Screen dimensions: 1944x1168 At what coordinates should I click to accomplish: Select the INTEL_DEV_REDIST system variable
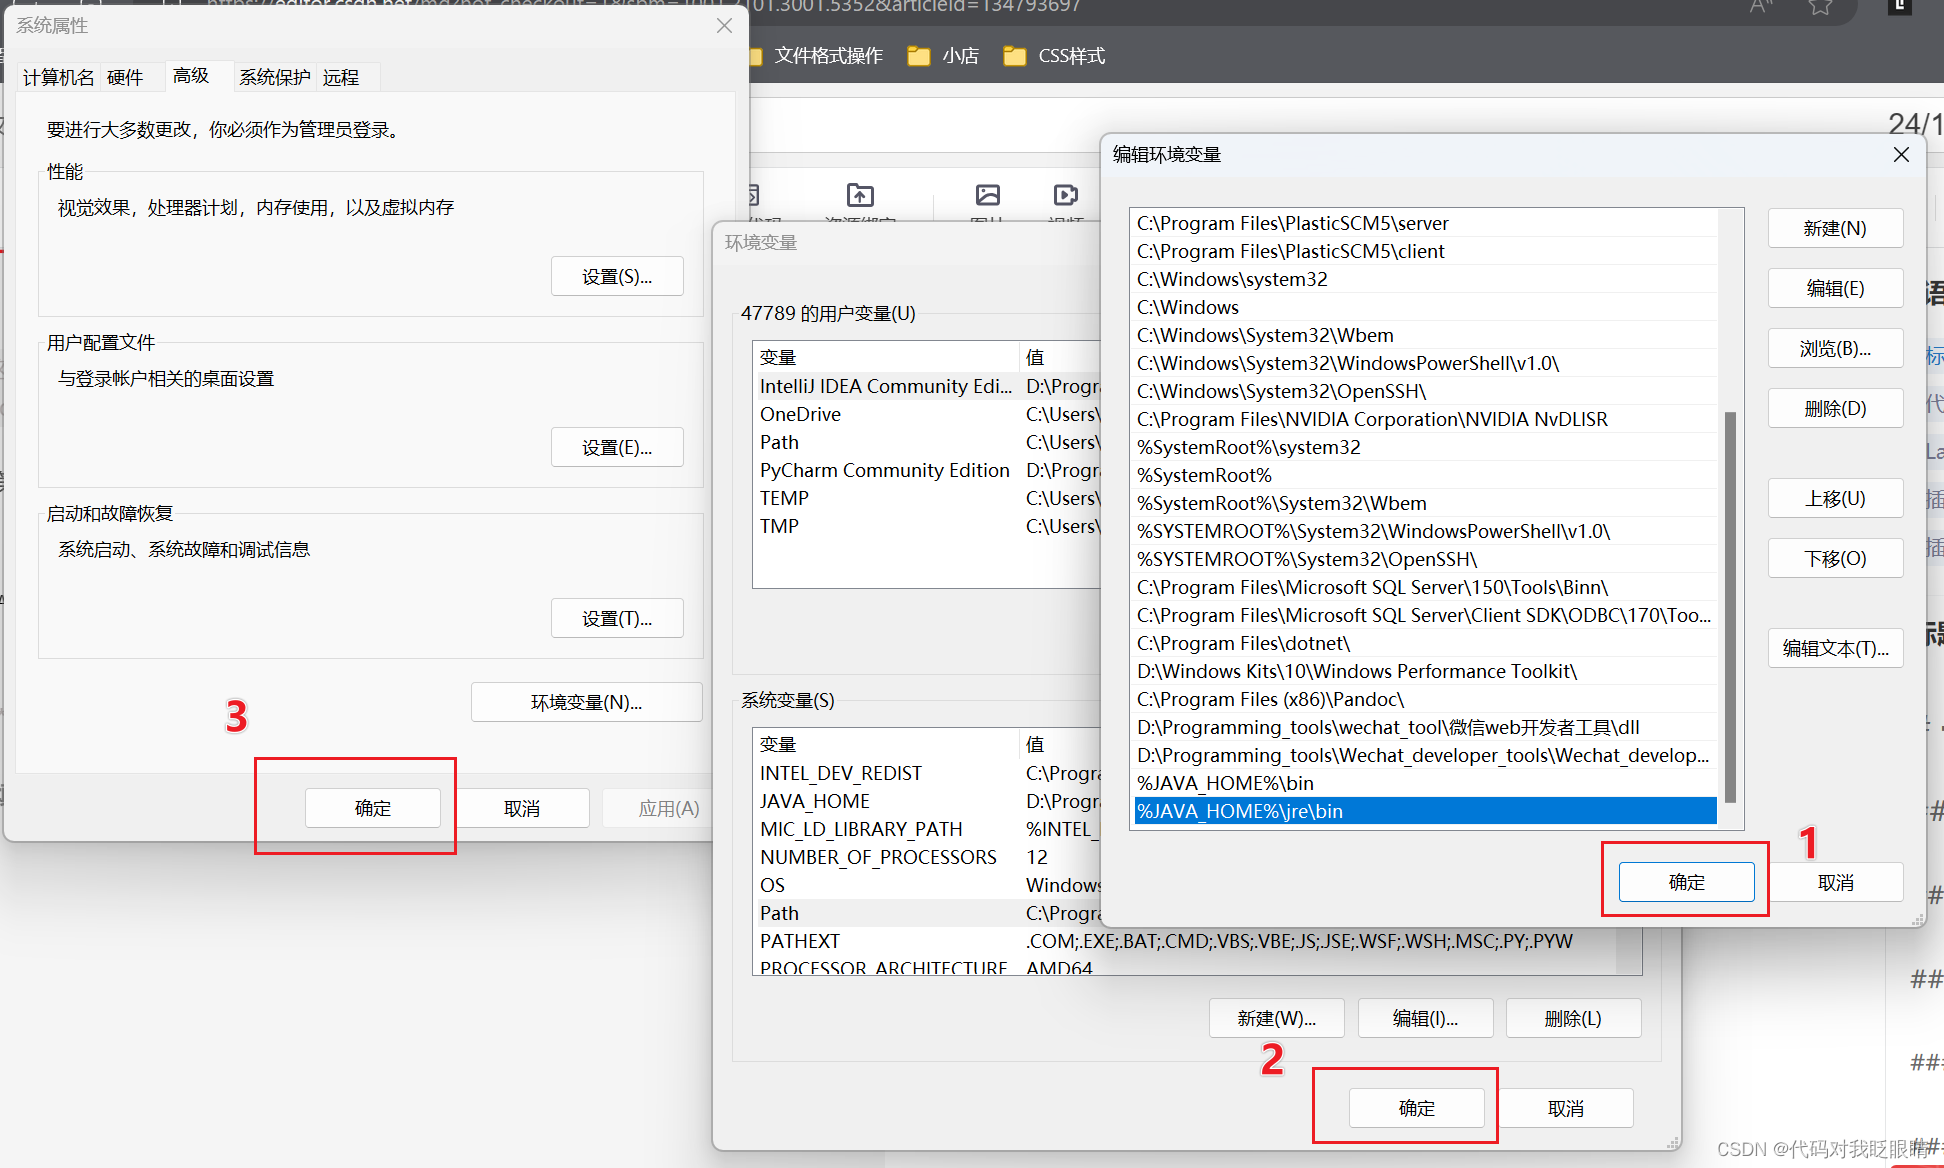[x=927, y=773]
